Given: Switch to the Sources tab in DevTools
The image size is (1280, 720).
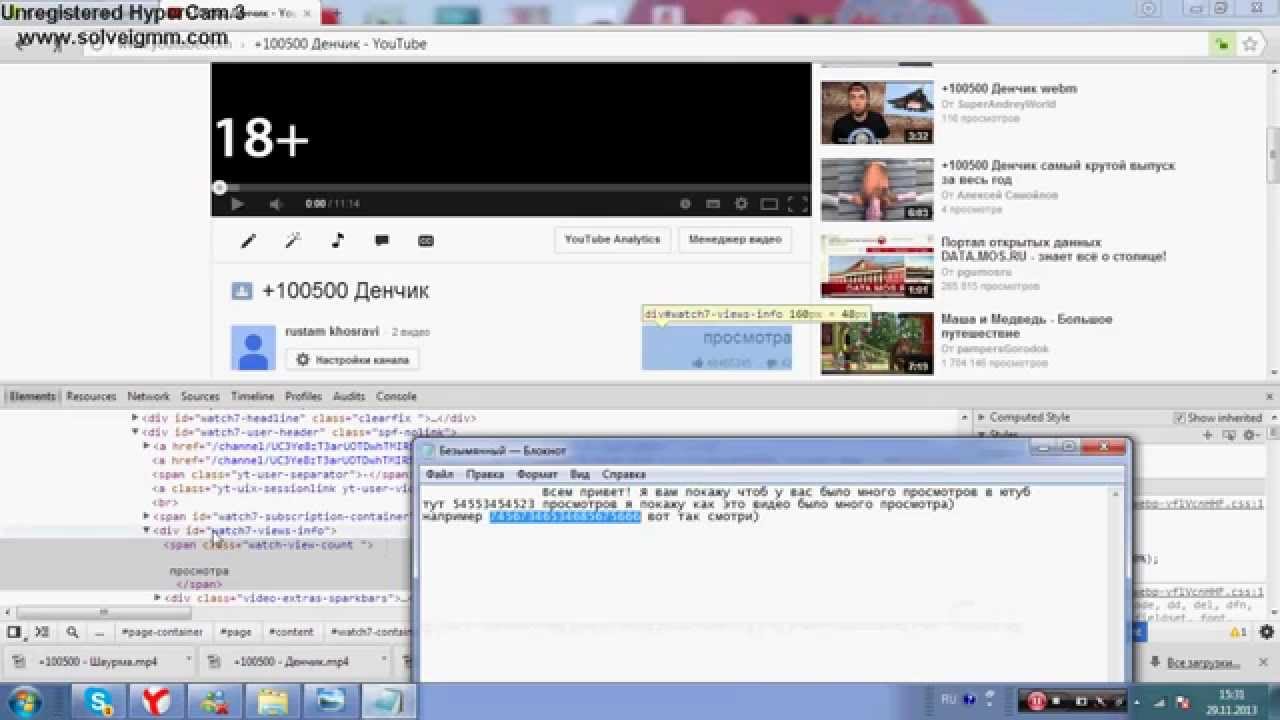Looking at the screenshot, I should click(x=200, y=396).
